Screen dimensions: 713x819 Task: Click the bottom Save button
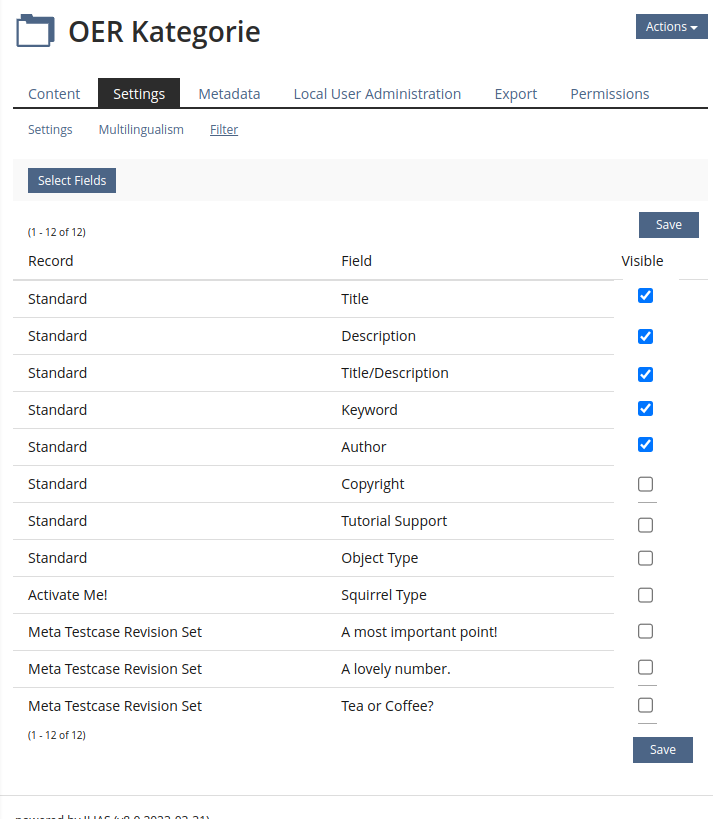(662, 750)
